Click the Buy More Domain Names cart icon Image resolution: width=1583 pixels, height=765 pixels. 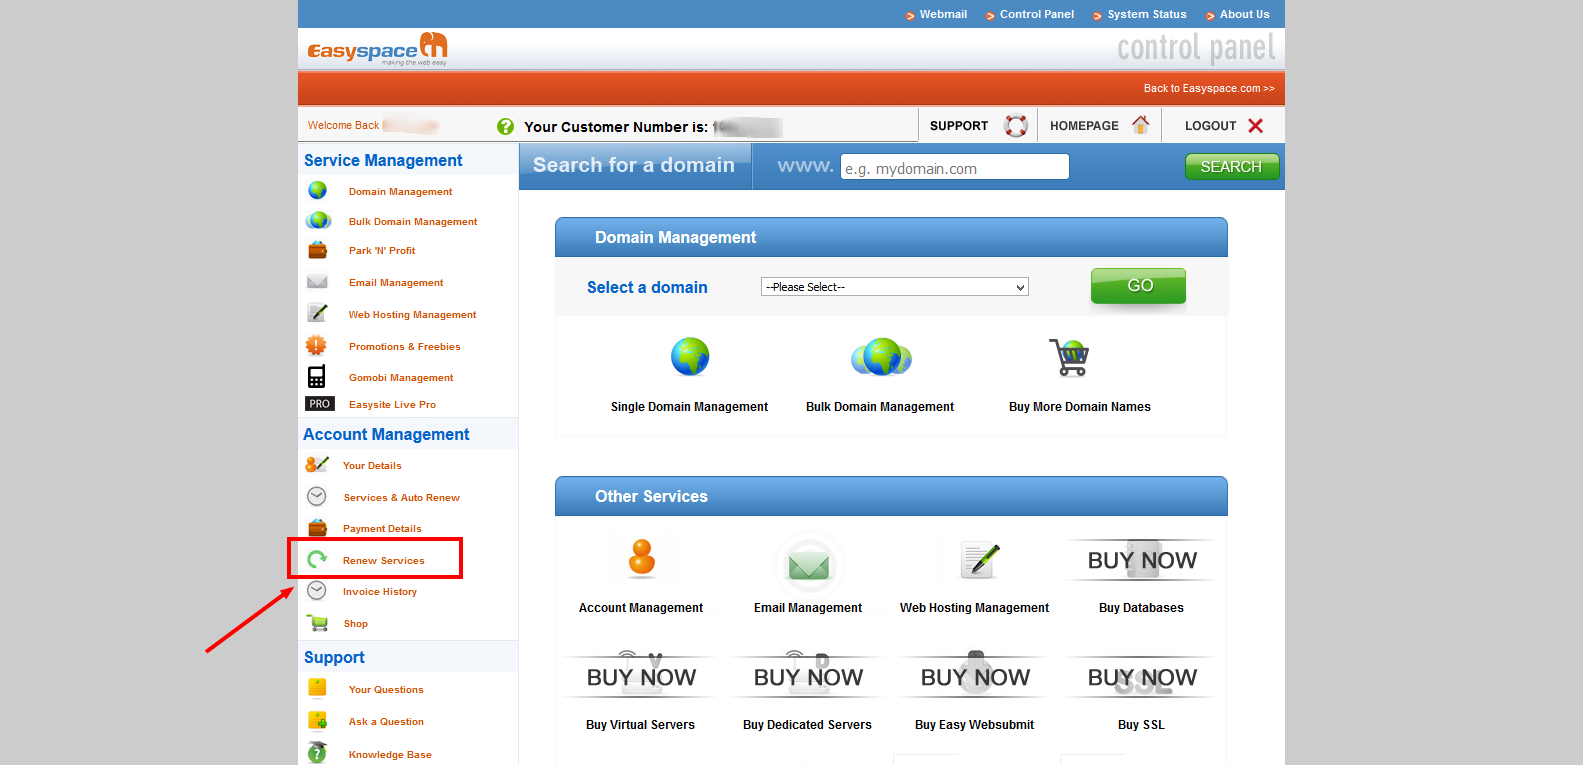1069,357
